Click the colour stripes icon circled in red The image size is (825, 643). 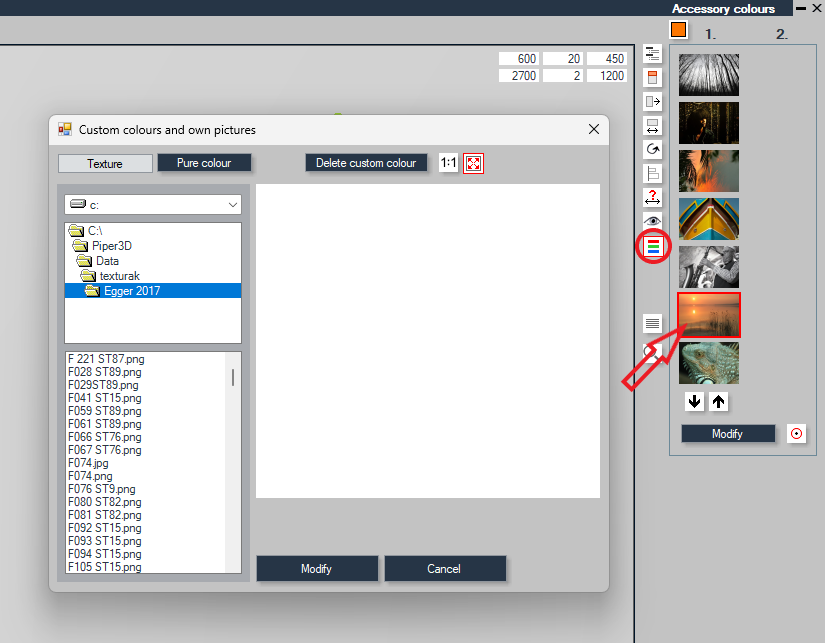point(653,246)
